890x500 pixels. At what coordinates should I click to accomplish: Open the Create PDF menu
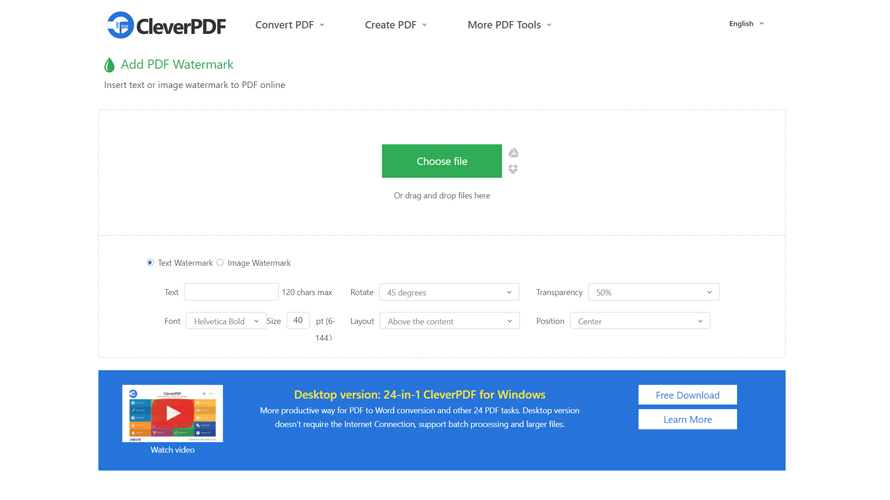(x=396, y=25)
